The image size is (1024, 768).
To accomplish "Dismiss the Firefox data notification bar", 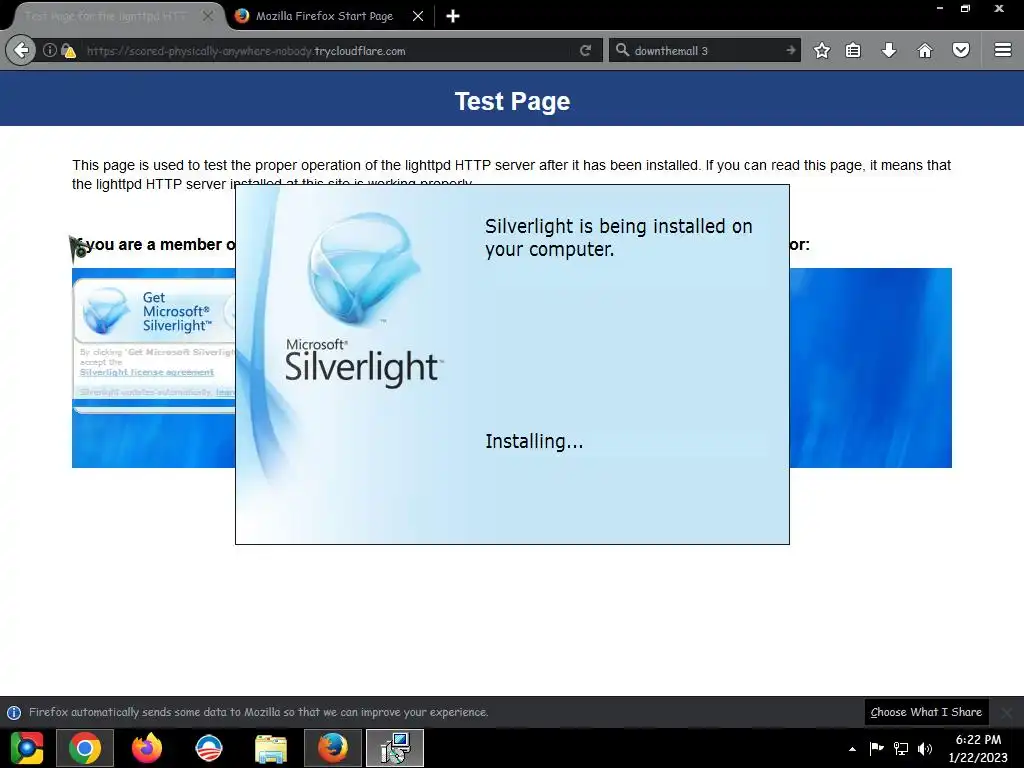I will point(1006,712).
